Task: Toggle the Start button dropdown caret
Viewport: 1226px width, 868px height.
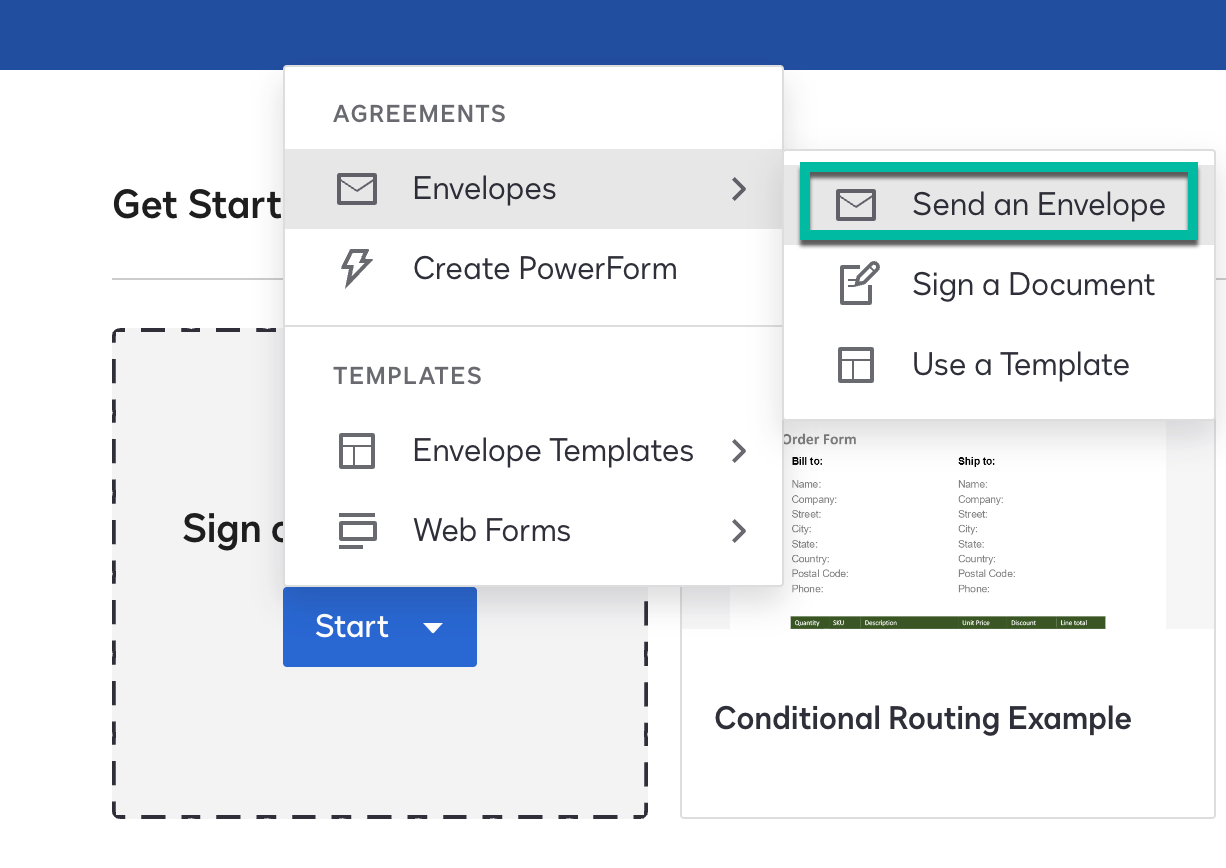Action: click(x=433, y=628)
